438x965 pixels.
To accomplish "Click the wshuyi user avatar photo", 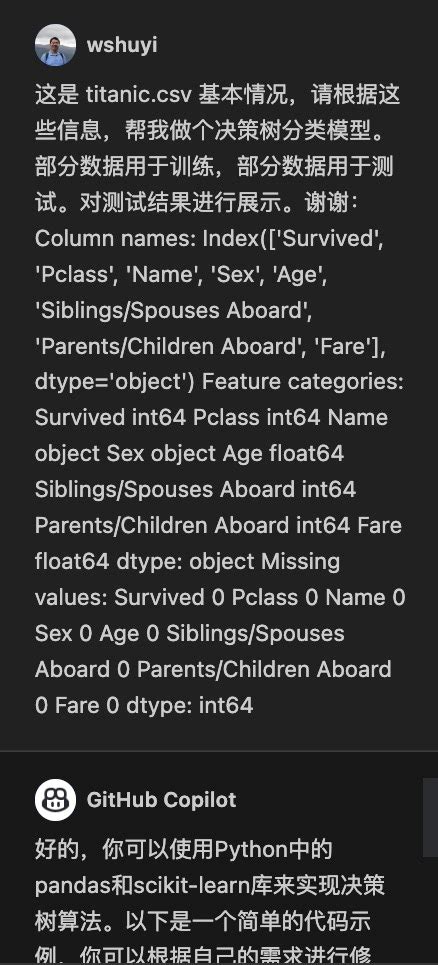I will 55,45.
